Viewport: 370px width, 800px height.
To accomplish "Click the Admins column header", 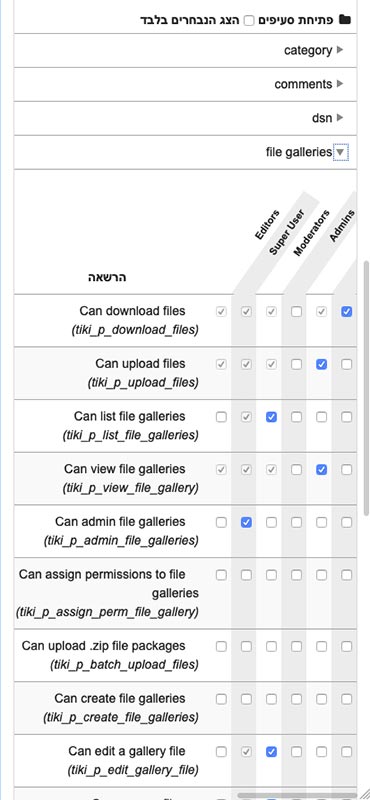I will (x=341, y=225).
